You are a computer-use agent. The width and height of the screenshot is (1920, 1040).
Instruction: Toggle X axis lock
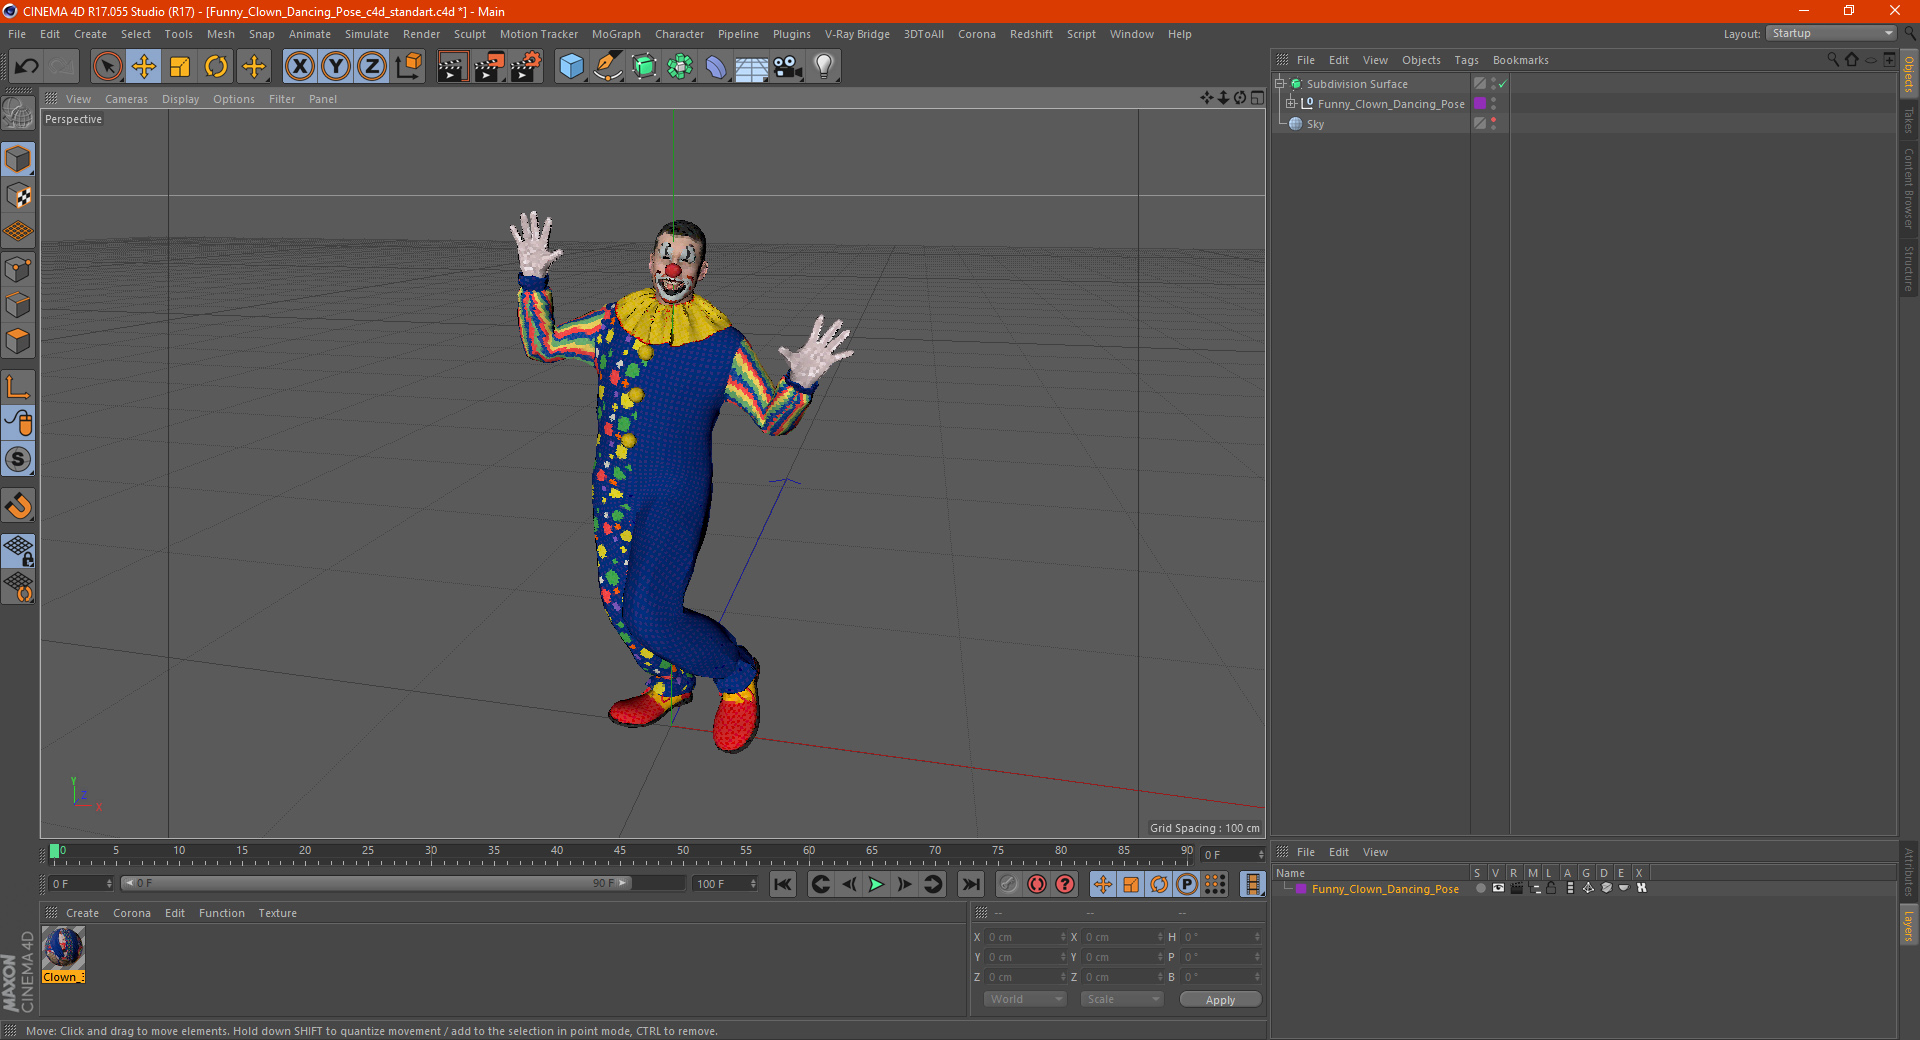[x=299, y=67]
